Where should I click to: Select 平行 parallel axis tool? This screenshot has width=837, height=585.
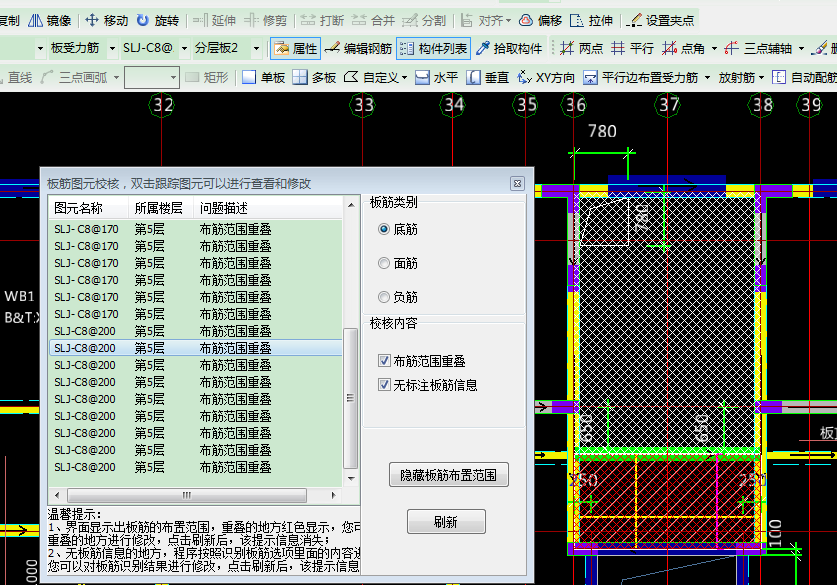(x=633, y=49)
